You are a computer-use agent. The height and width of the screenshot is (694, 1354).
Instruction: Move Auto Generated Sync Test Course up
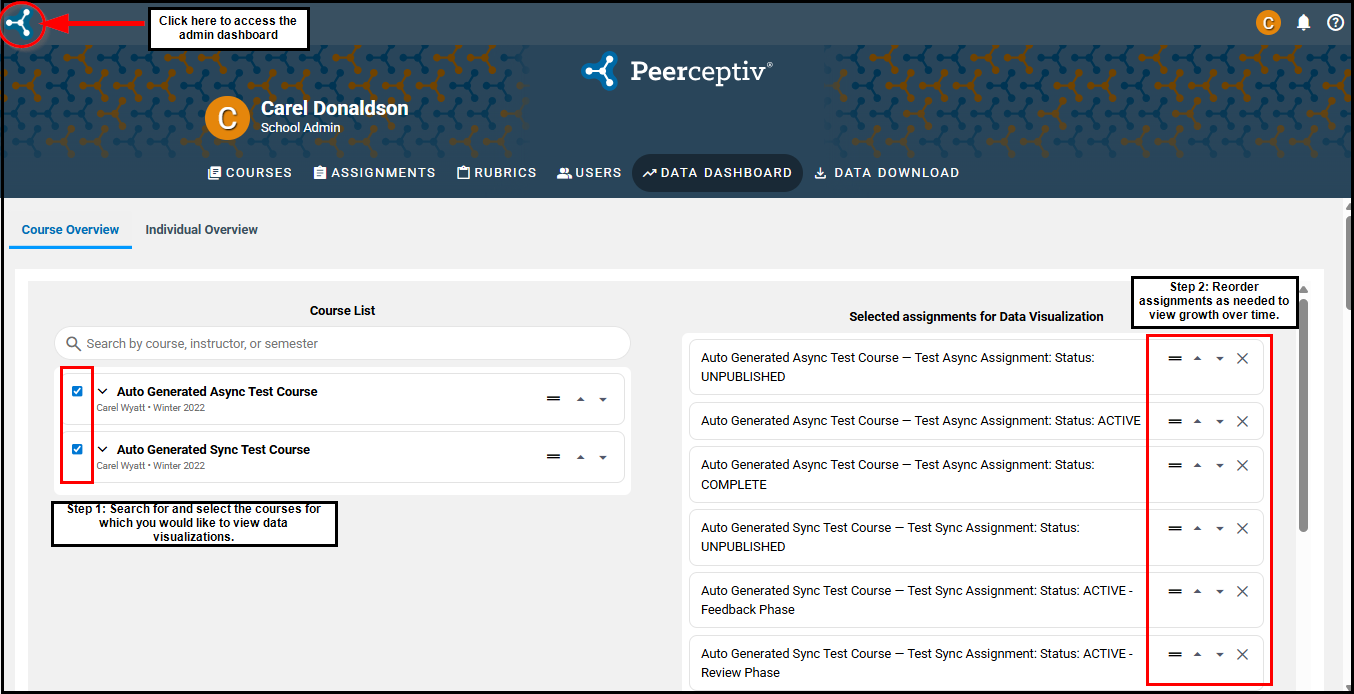click(580, 457)
